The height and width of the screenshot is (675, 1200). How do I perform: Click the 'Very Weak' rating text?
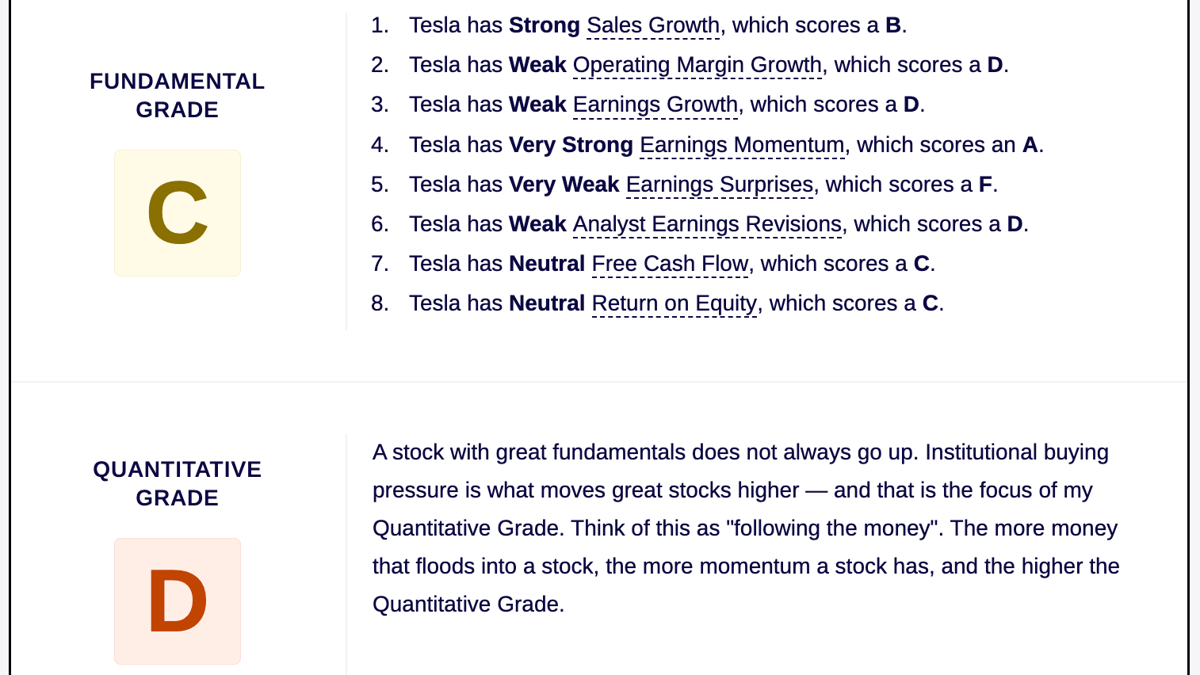point(564,185)
